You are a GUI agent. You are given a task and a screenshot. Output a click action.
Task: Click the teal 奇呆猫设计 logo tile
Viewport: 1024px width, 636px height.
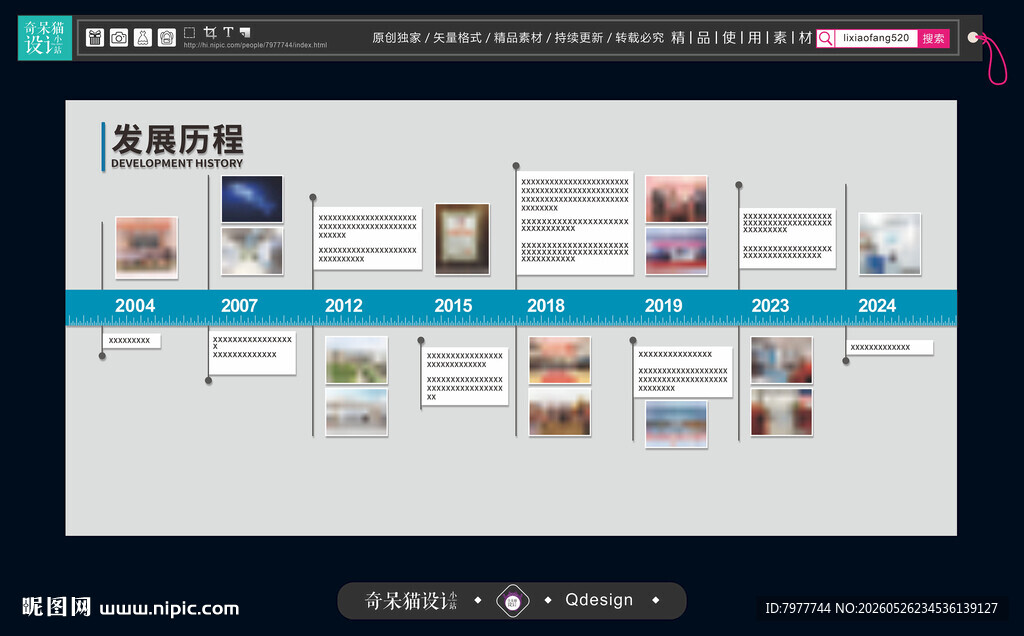[44, 38]
